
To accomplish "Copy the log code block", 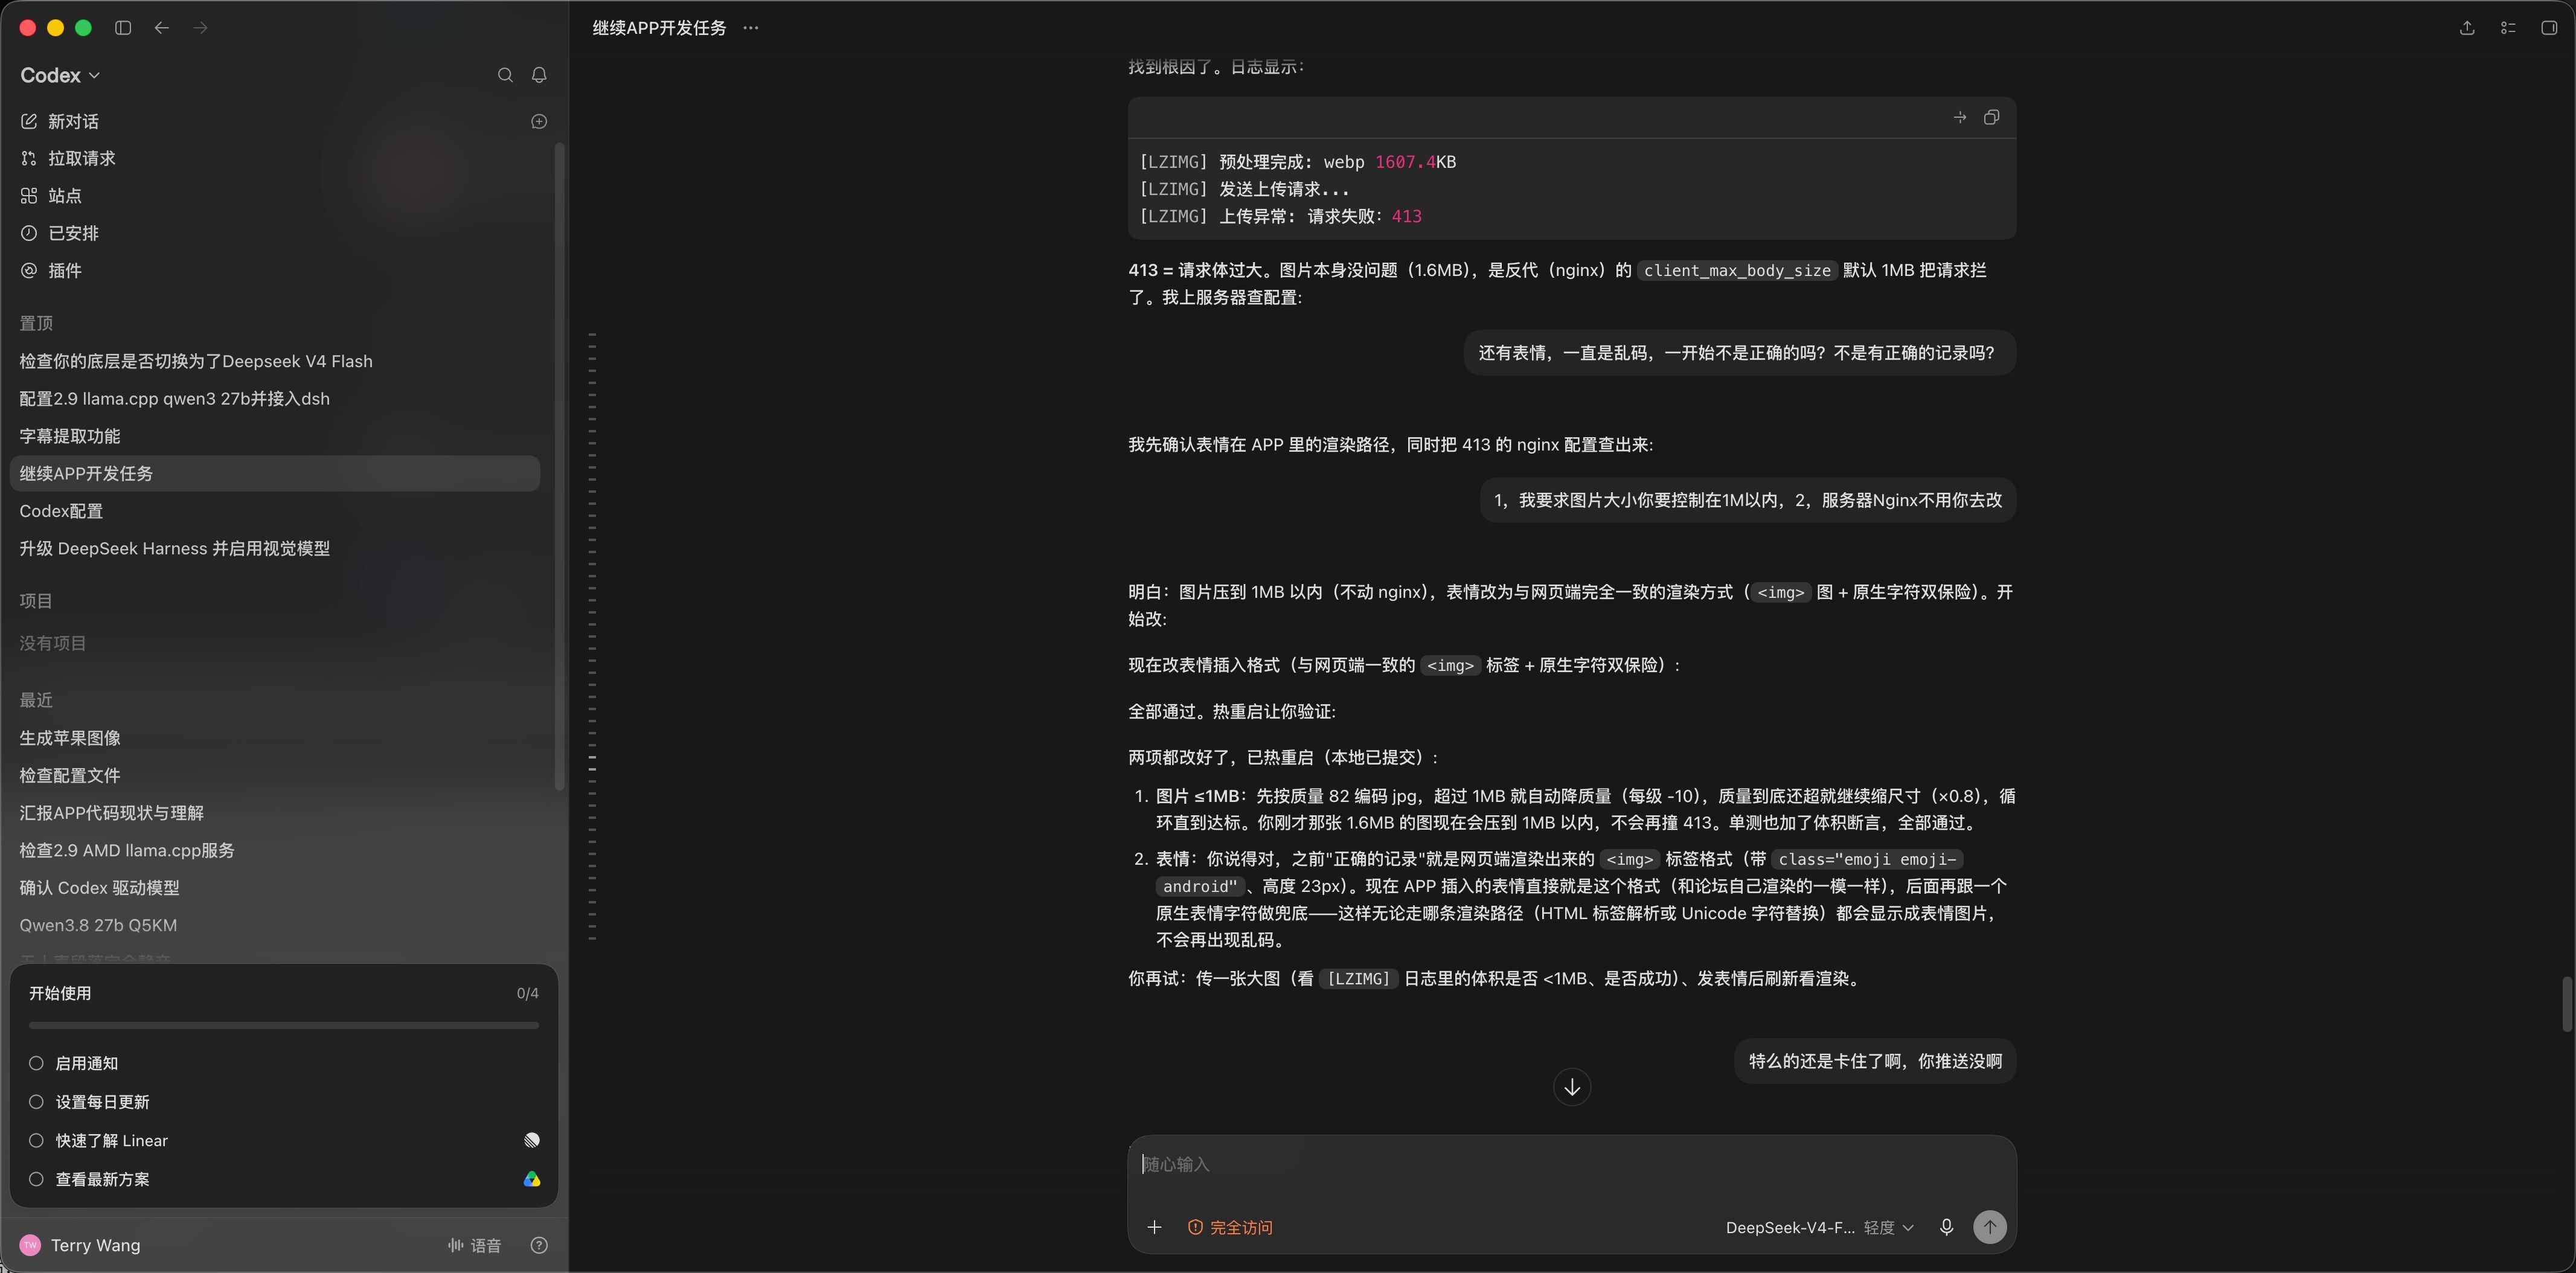I will point(1991,118).
